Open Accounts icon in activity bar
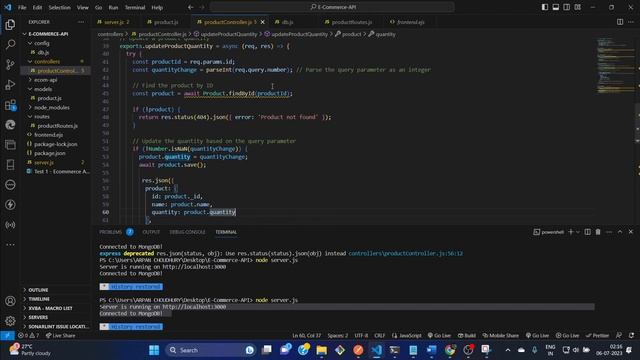The height and width of the screenshot is (360, 640). 10,301
